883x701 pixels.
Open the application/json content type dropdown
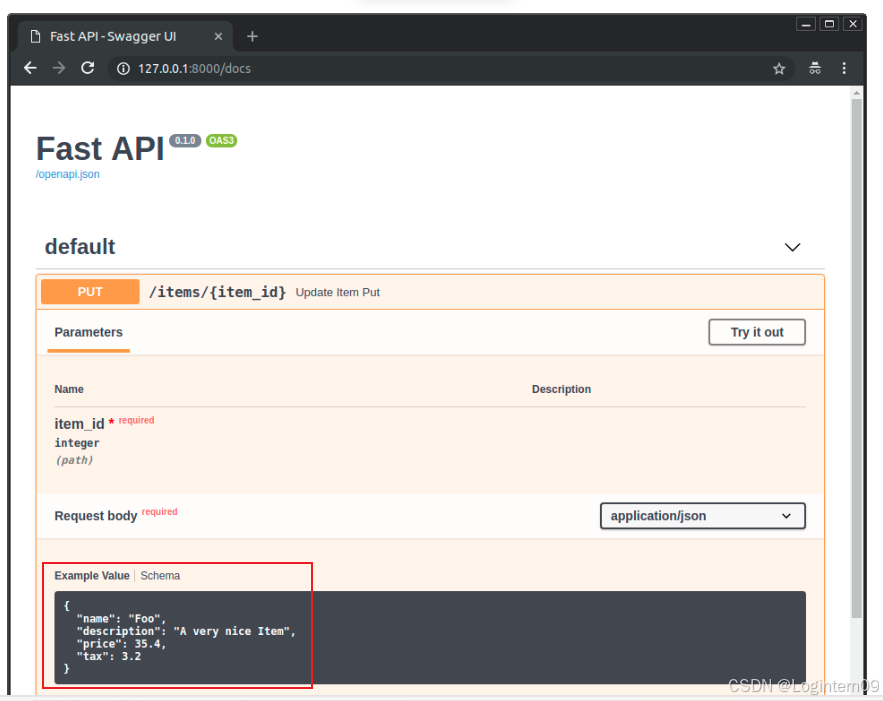[x=703, y=516]
